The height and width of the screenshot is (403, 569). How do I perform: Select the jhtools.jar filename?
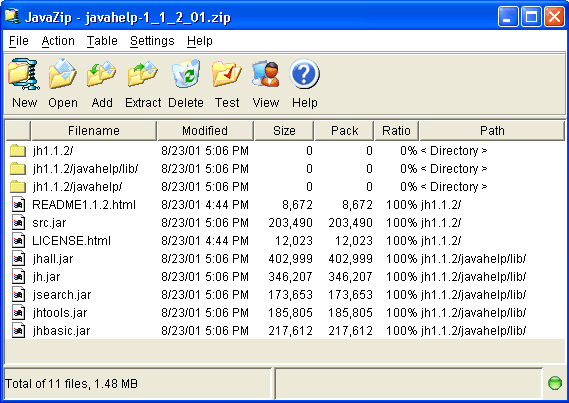pyautogui.click(x=60, y=313)
